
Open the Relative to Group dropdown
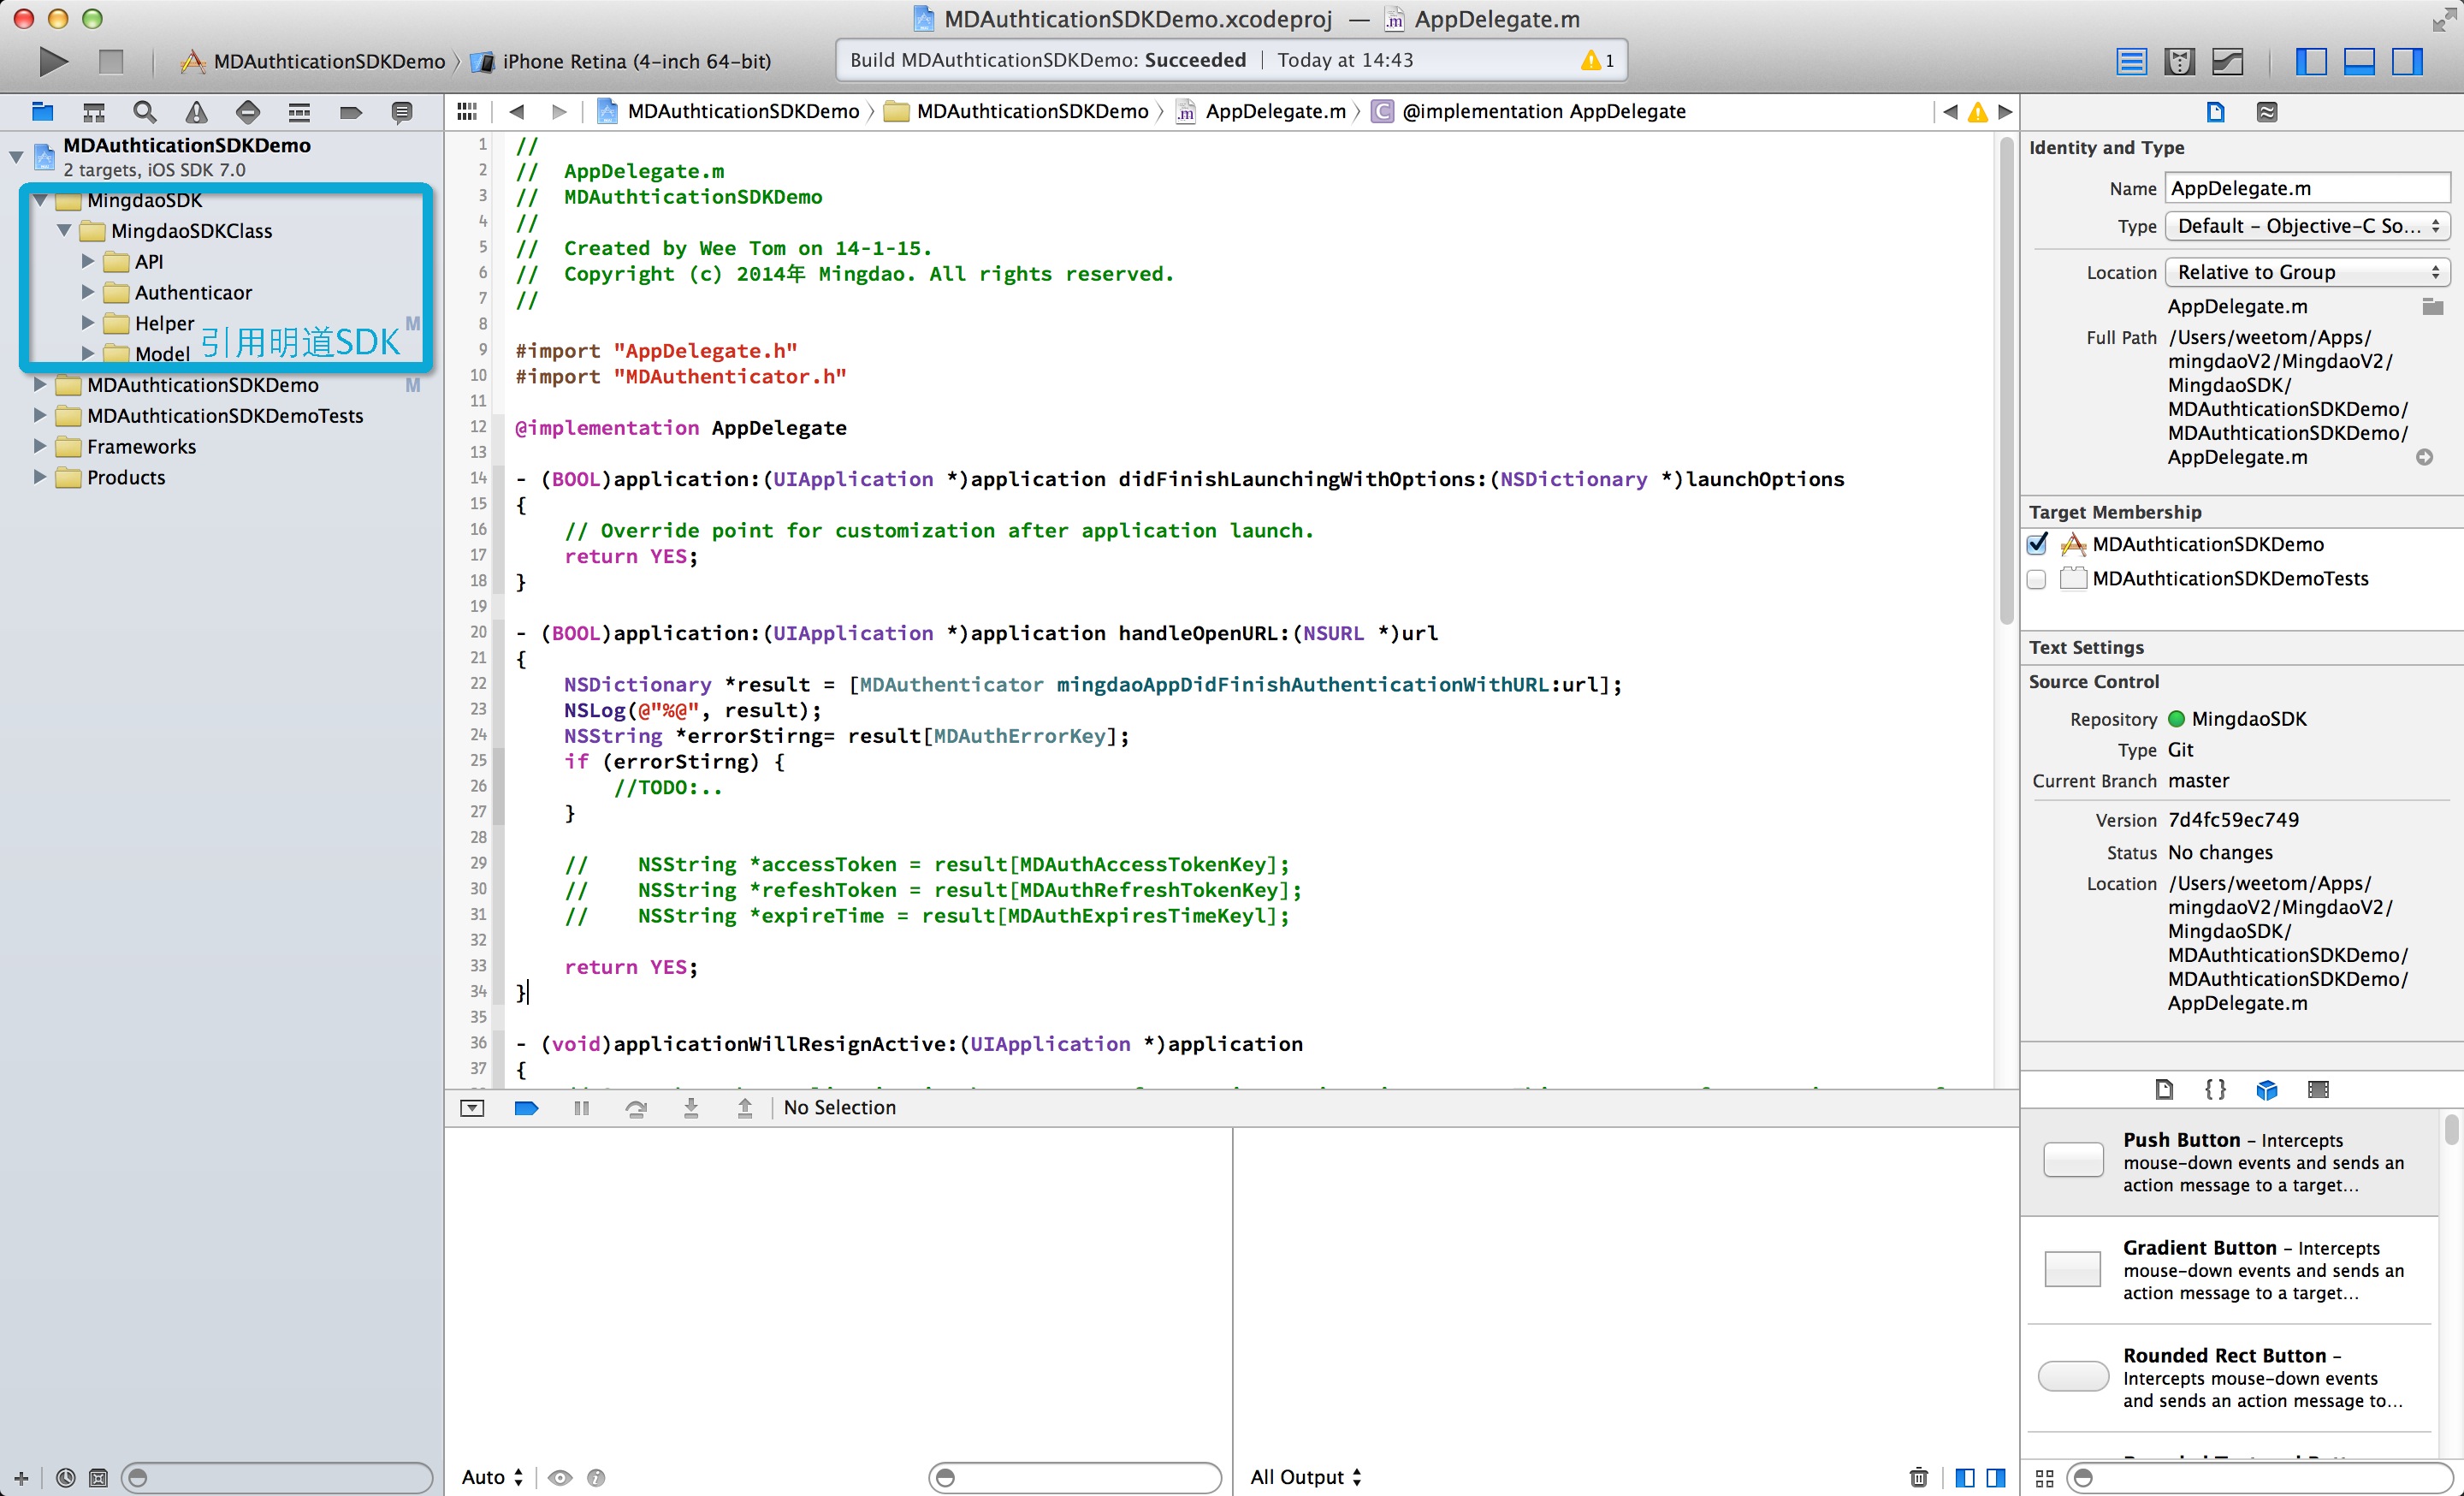(x=2307, y=272)
